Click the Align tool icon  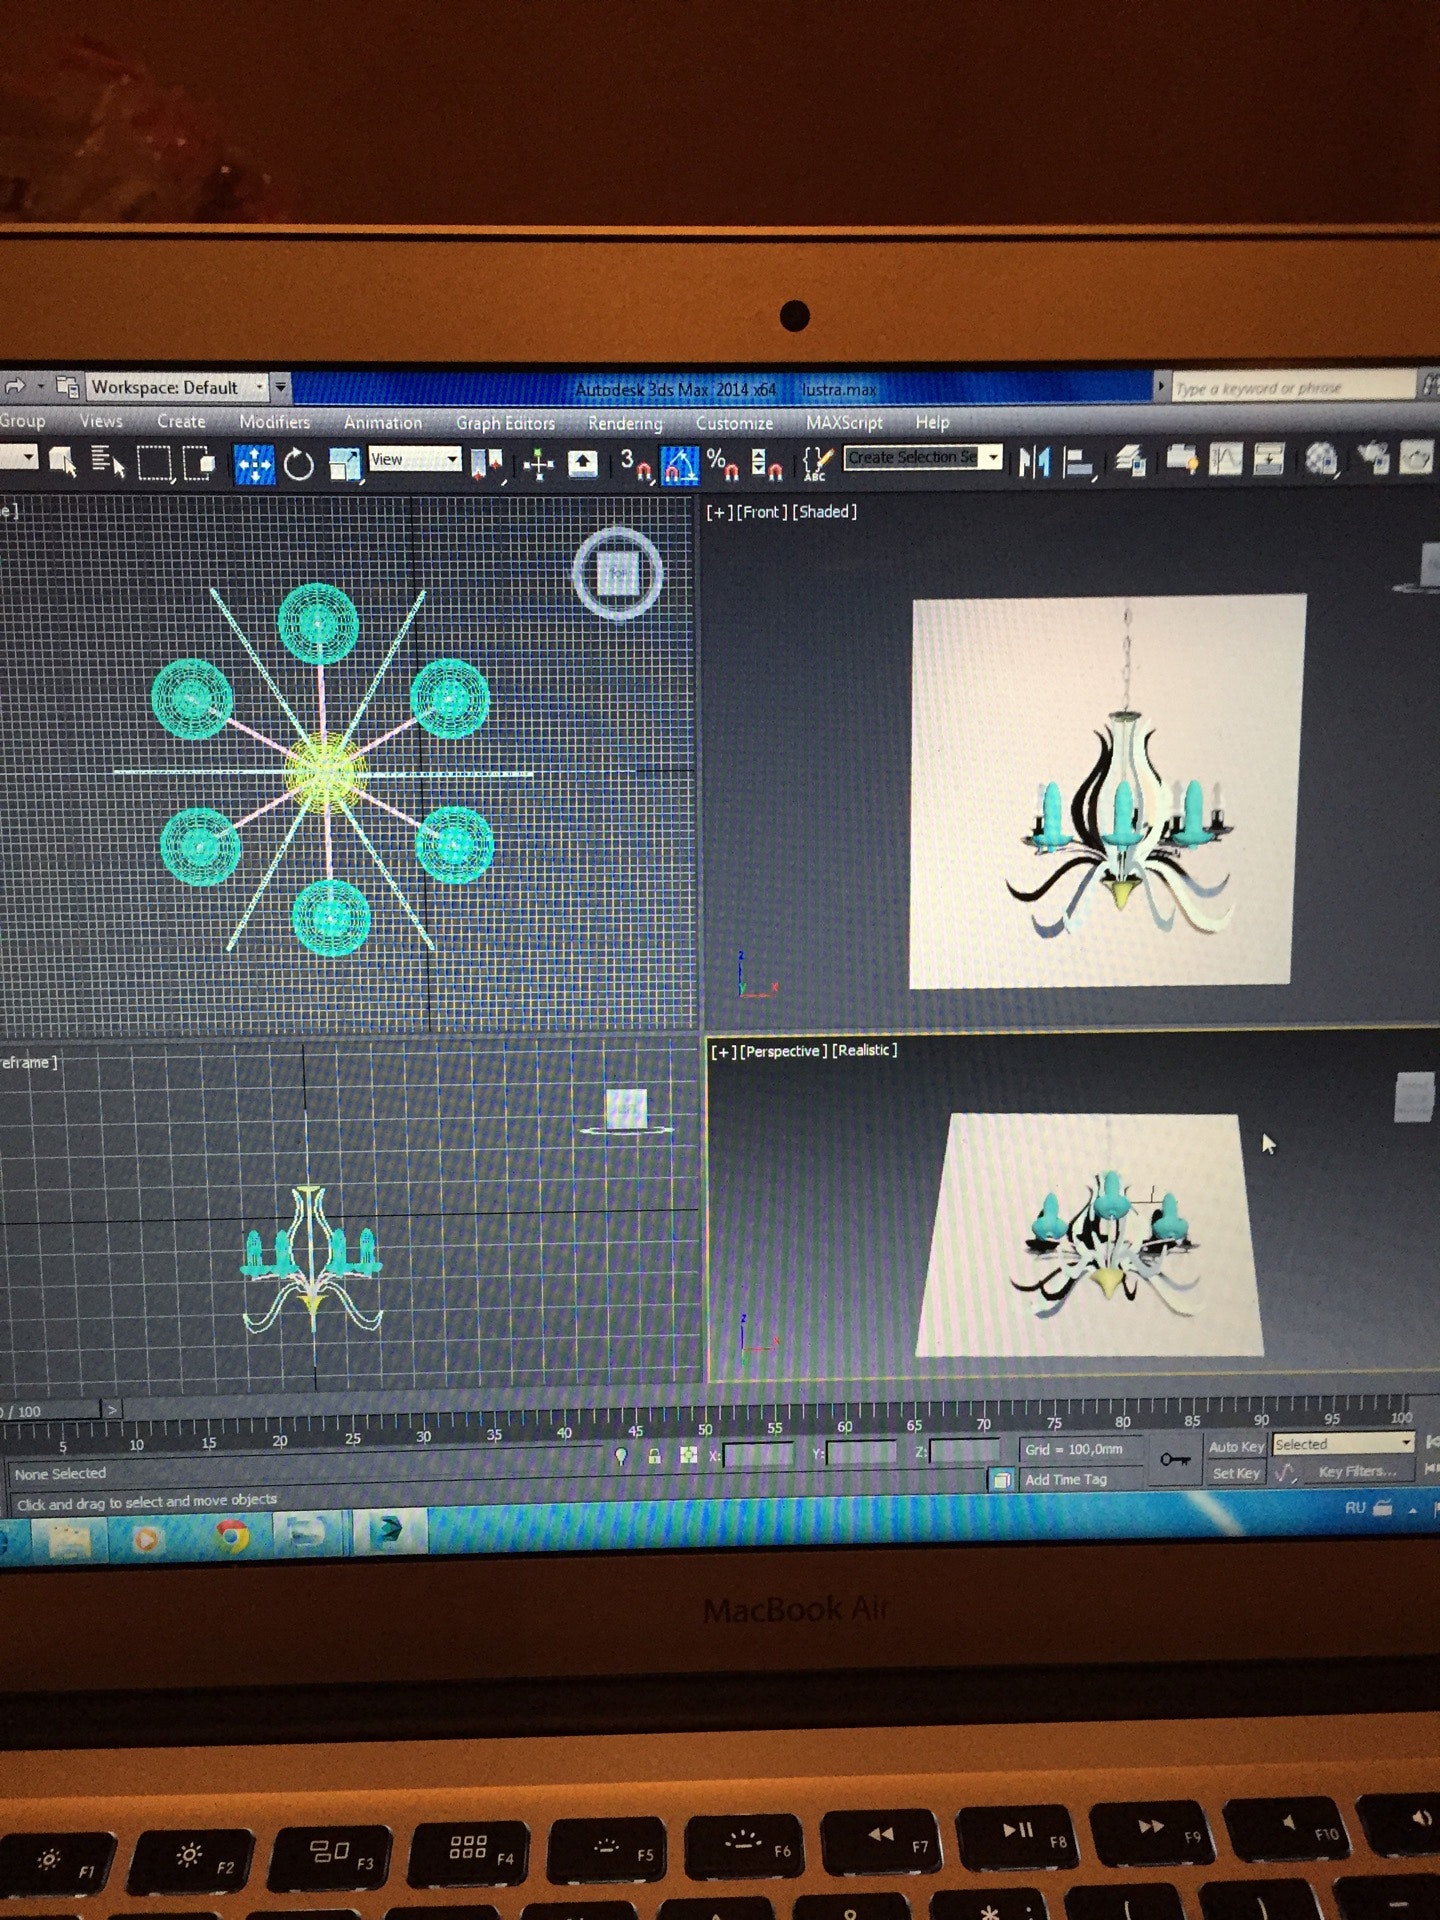pyautogui.click(x=1079, y=462)
